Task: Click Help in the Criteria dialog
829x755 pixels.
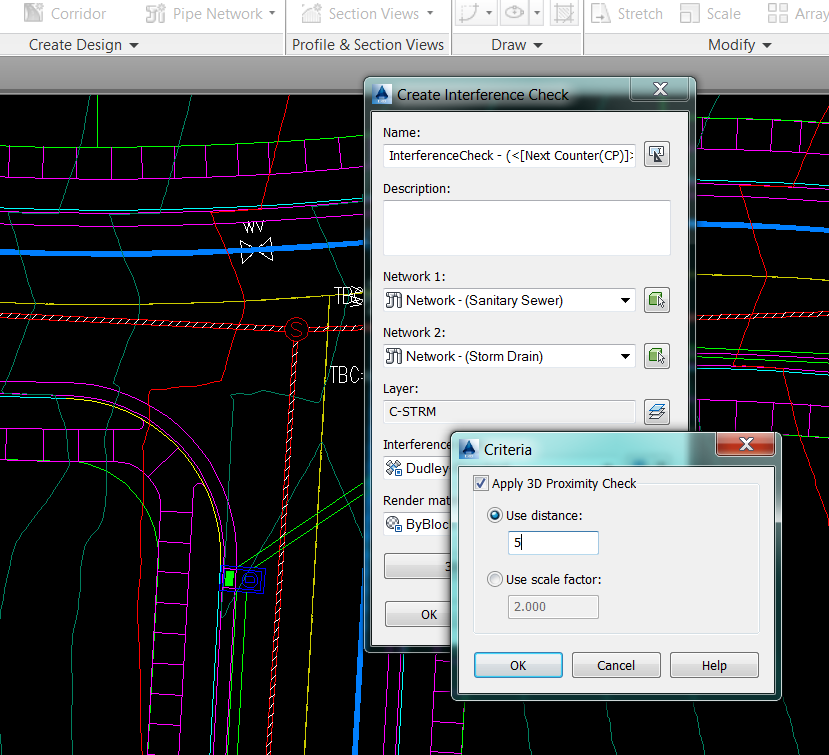Action: click(x=713, y=664)
